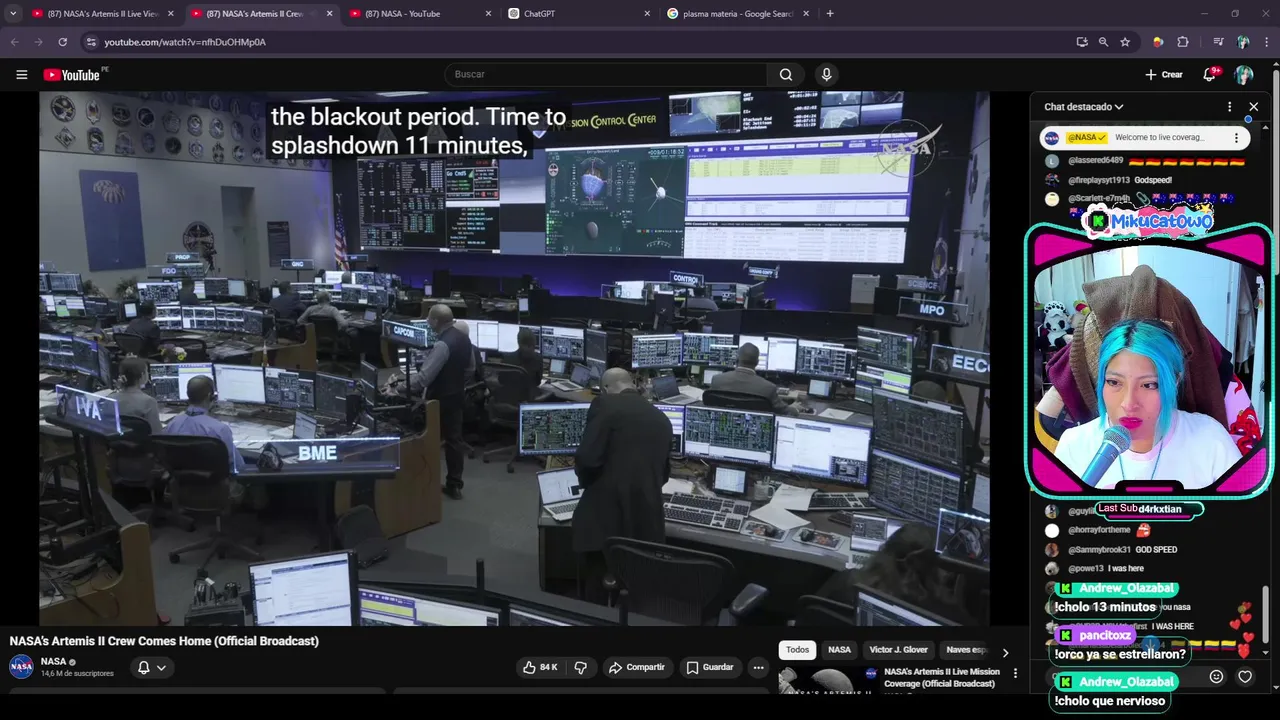The image size is (1280, 720).
Task: Open Chrome profile avatar
Action: click(1243, 42)
